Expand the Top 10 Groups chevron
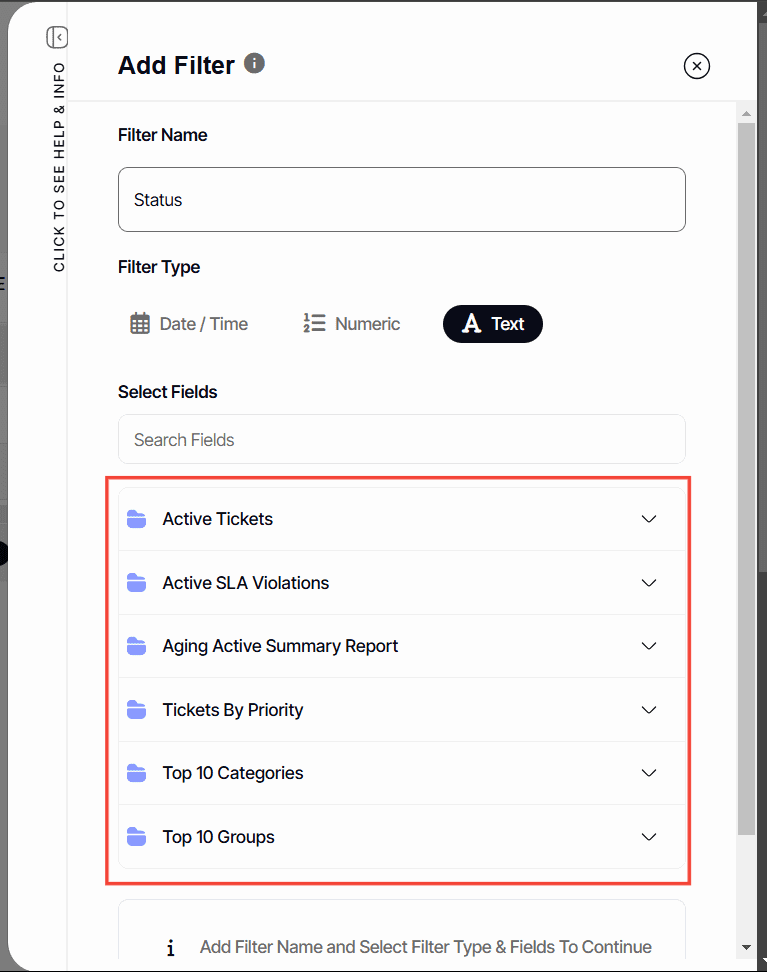767x972 pixels. click(649, 837)
